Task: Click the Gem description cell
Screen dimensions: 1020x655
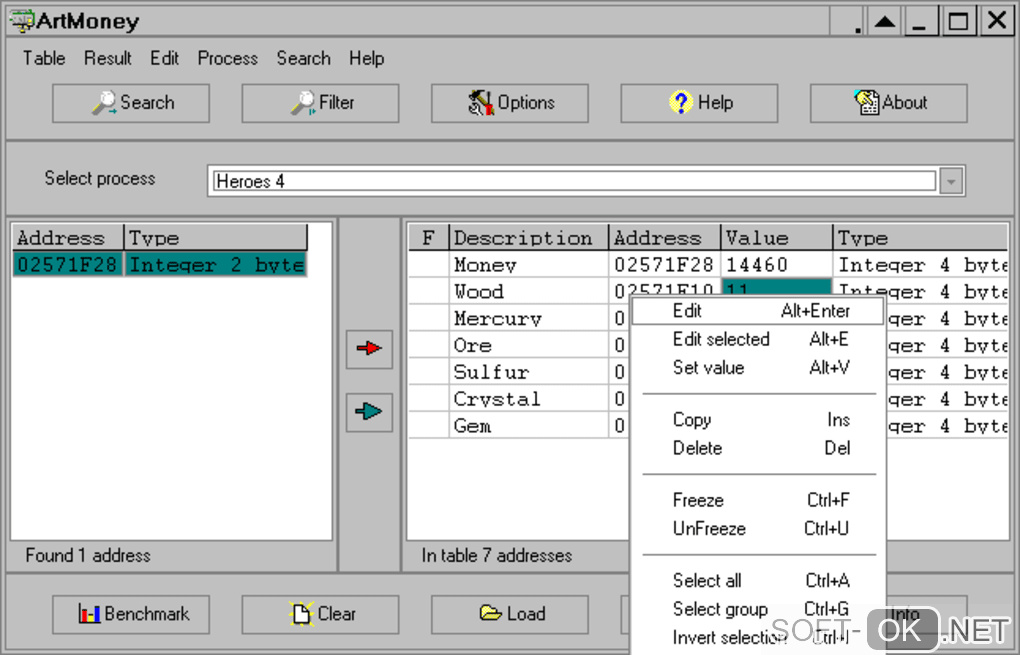Action: [528, 426]
